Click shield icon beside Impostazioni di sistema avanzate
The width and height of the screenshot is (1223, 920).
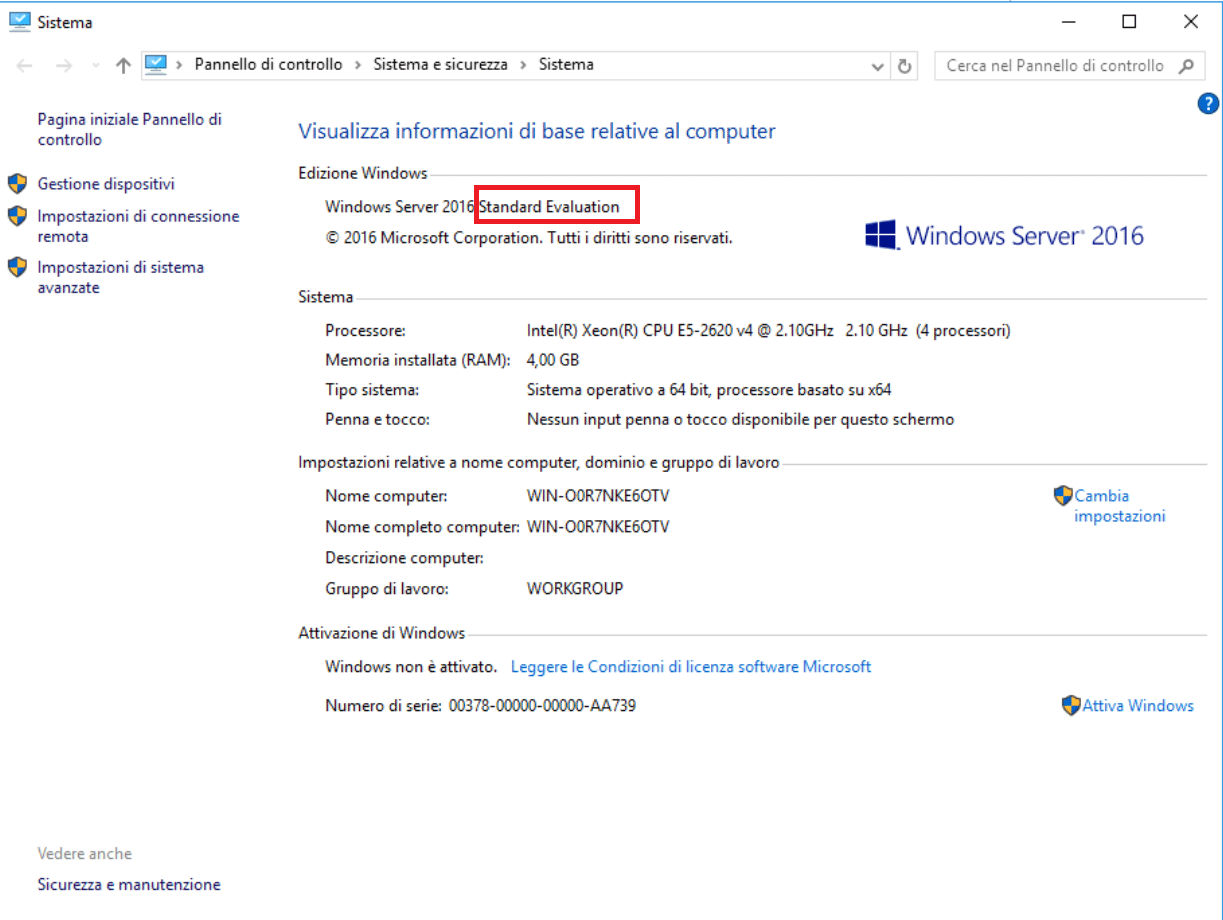(x=17, y=267)
